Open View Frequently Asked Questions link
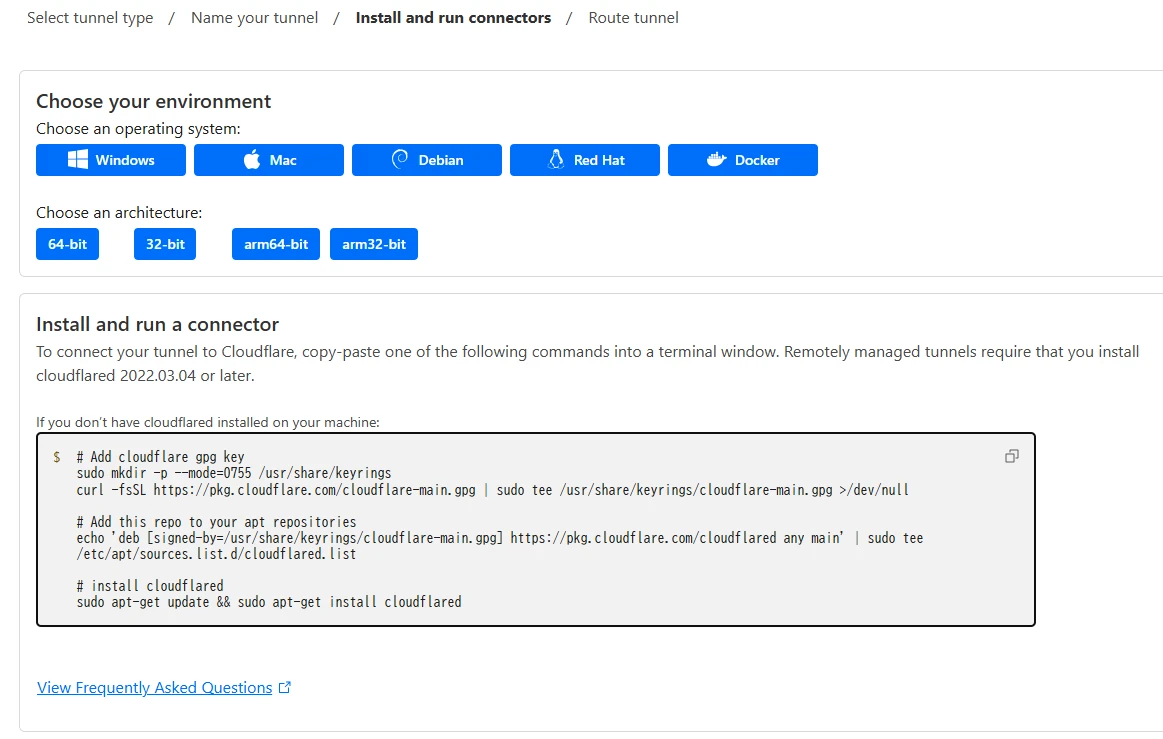 click(154, 688)
